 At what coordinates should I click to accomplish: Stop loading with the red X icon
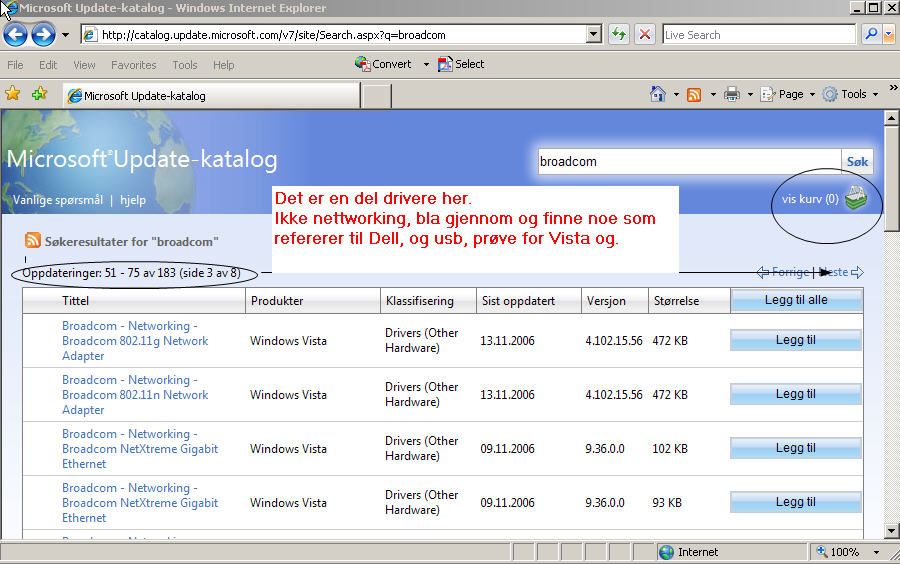tap(645, 34)
